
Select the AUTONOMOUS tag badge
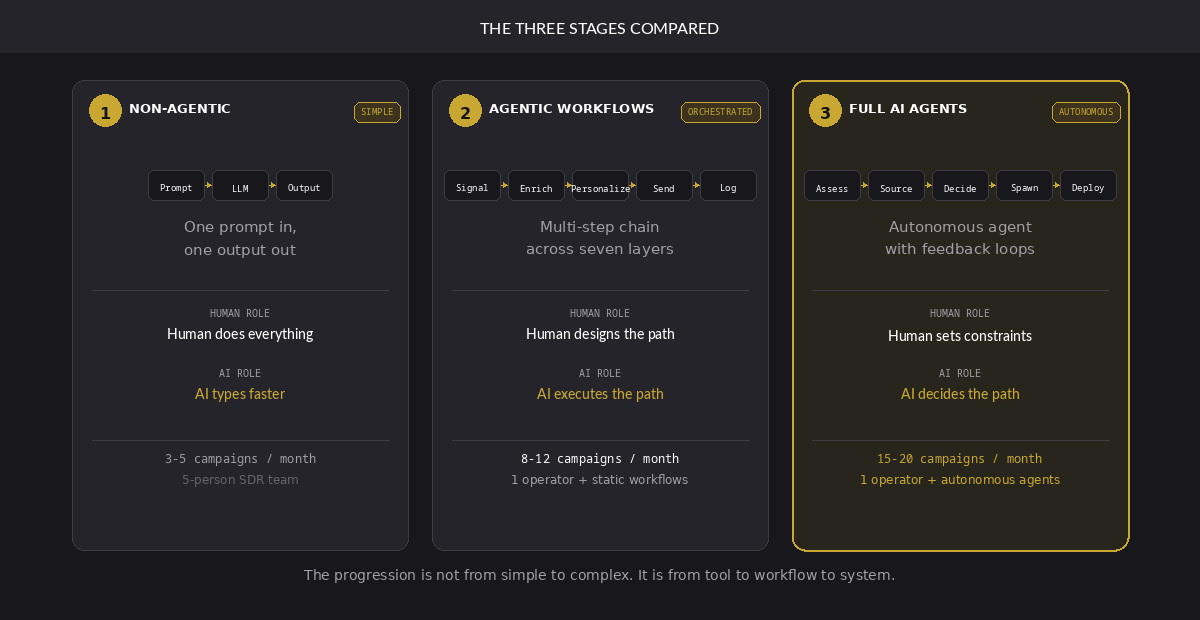[x=1085, y=112]
